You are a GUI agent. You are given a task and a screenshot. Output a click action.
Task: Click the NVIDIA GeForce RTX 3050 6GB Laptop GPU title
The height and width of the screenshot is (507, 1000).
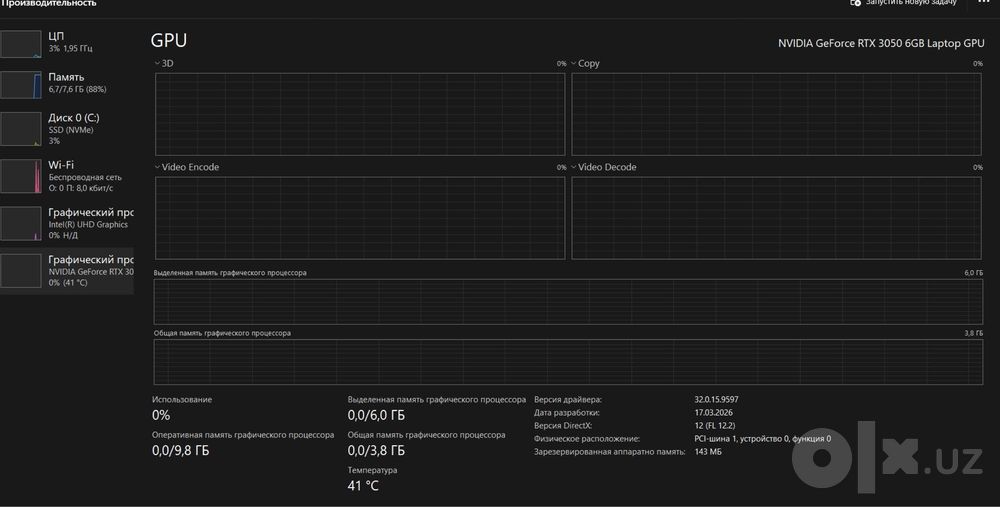pyautogui.click(x=881, y=43)
